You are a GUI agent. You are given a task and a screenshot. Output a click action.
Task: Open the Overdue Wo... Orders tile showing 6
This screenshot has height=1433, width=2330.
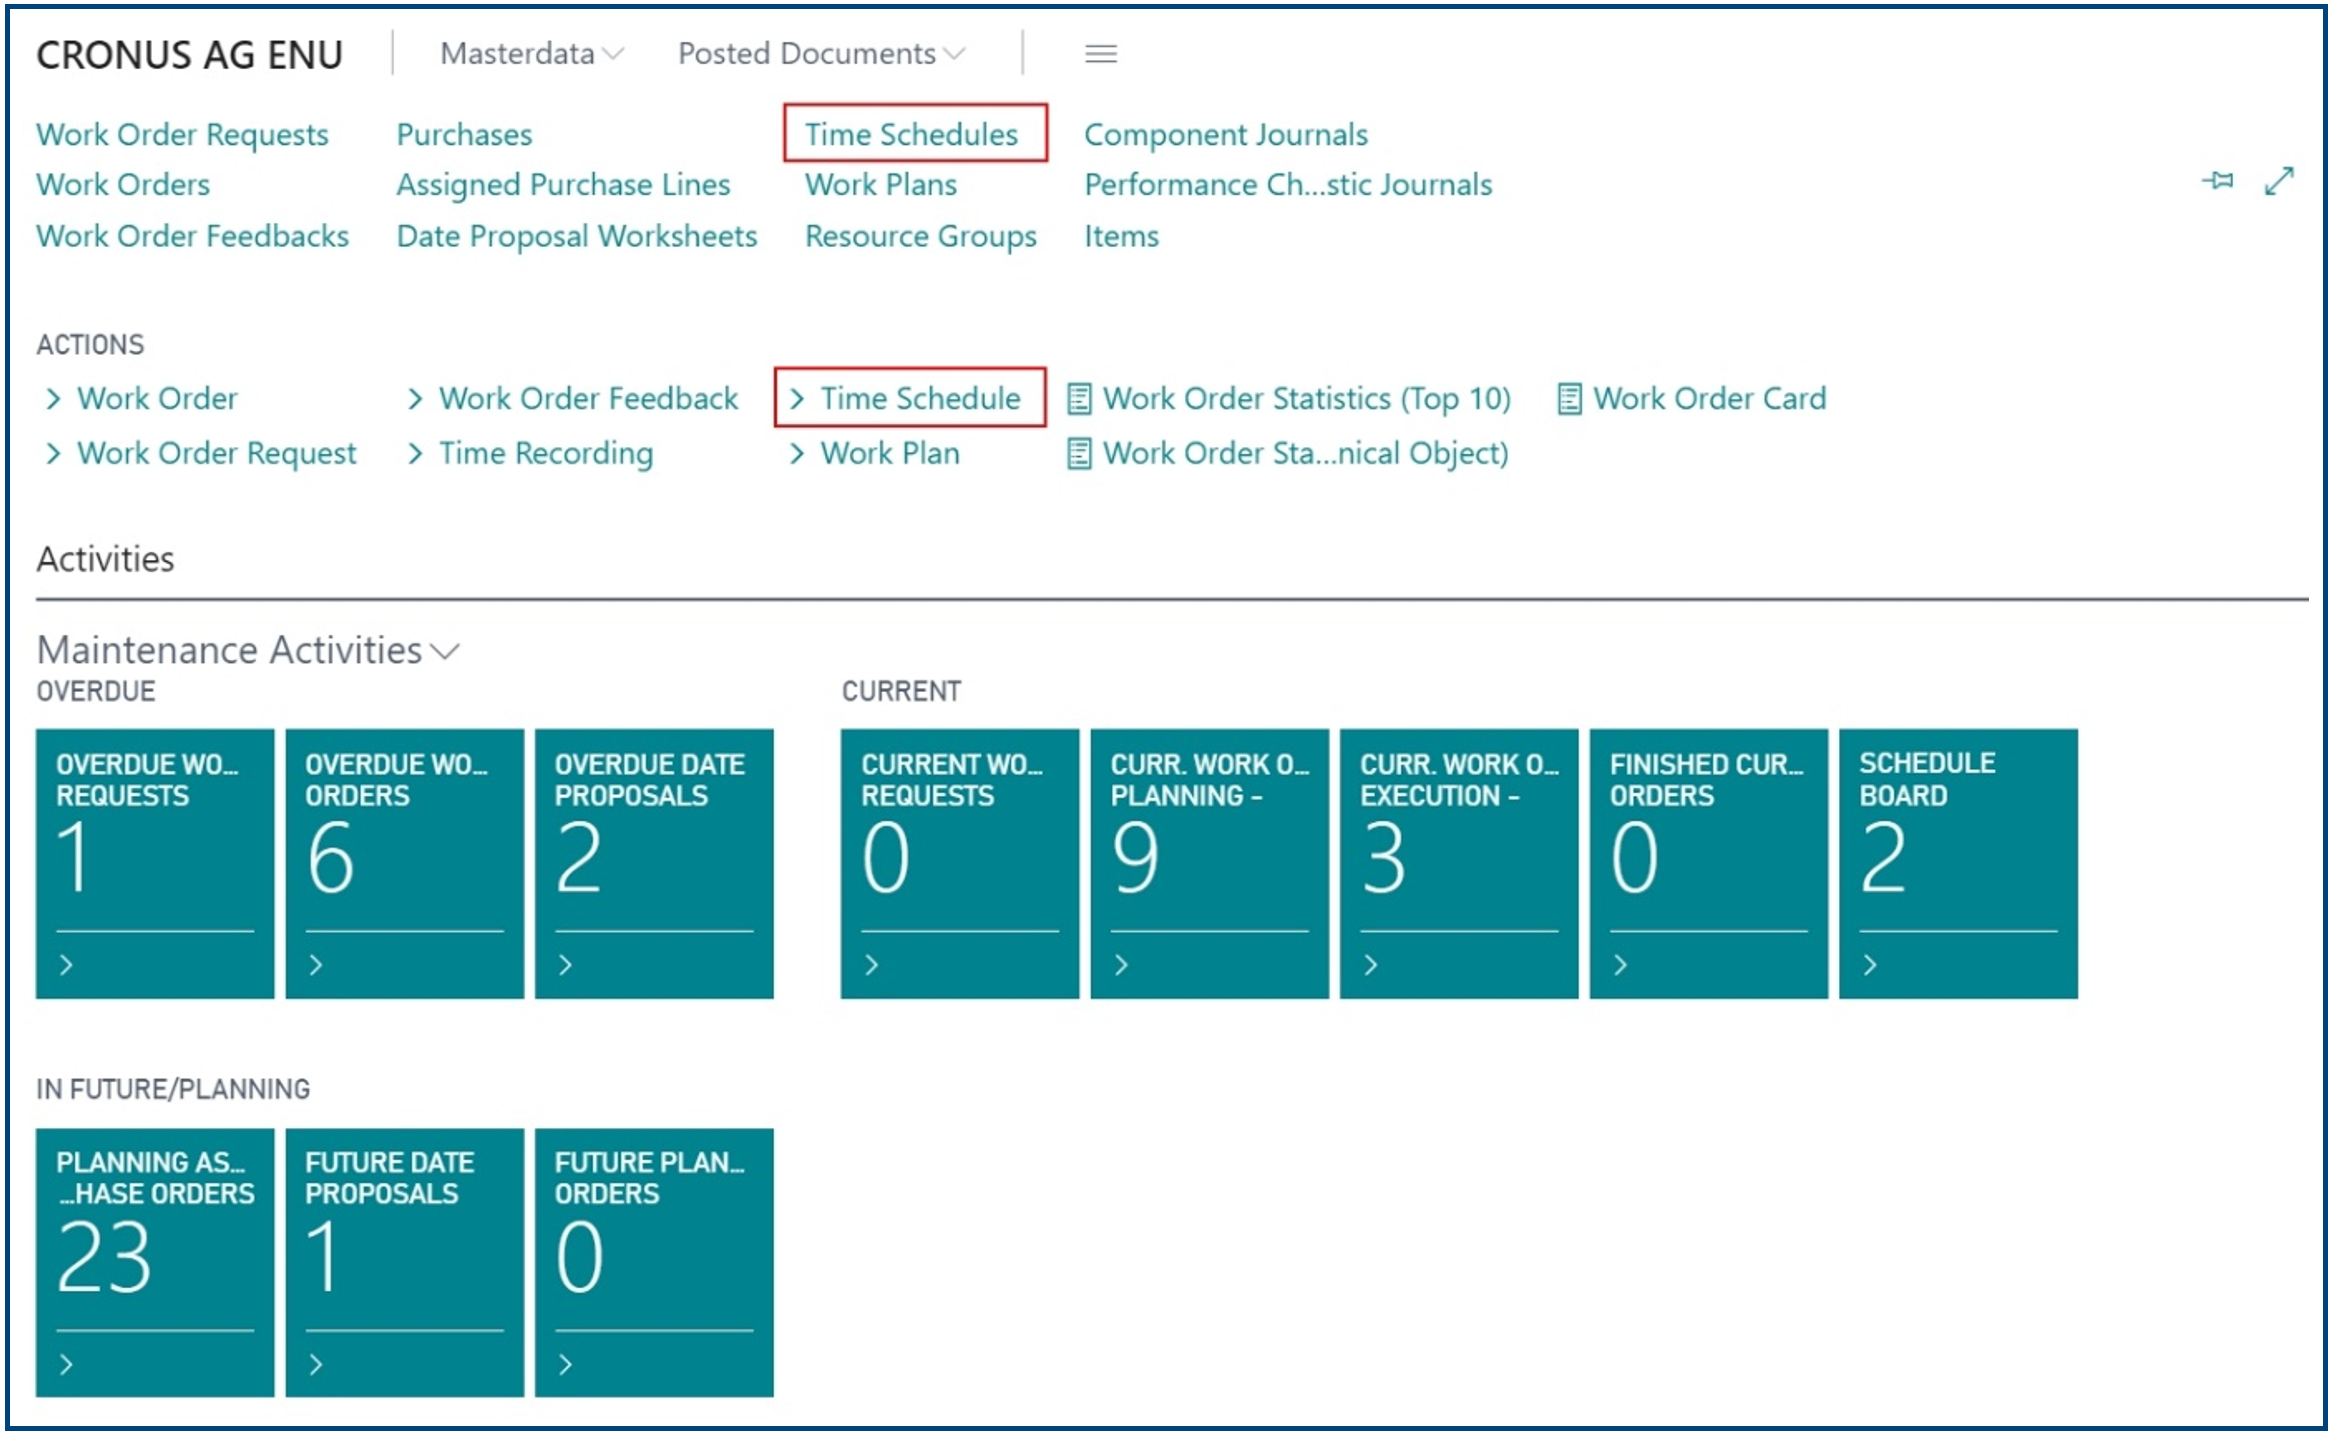(405, 864)
